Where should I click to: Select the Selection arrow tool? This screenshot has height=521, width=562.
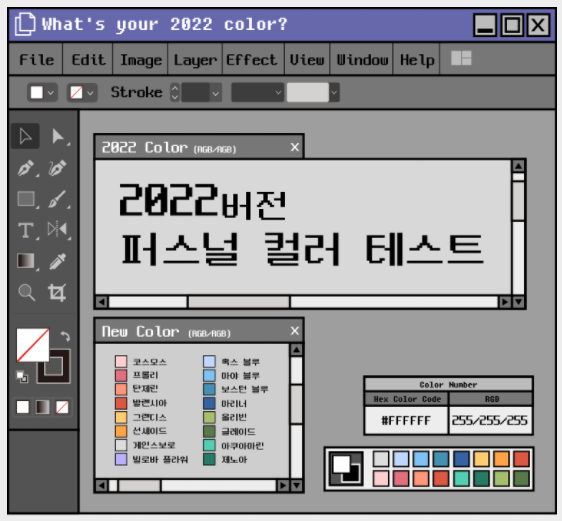25,136
